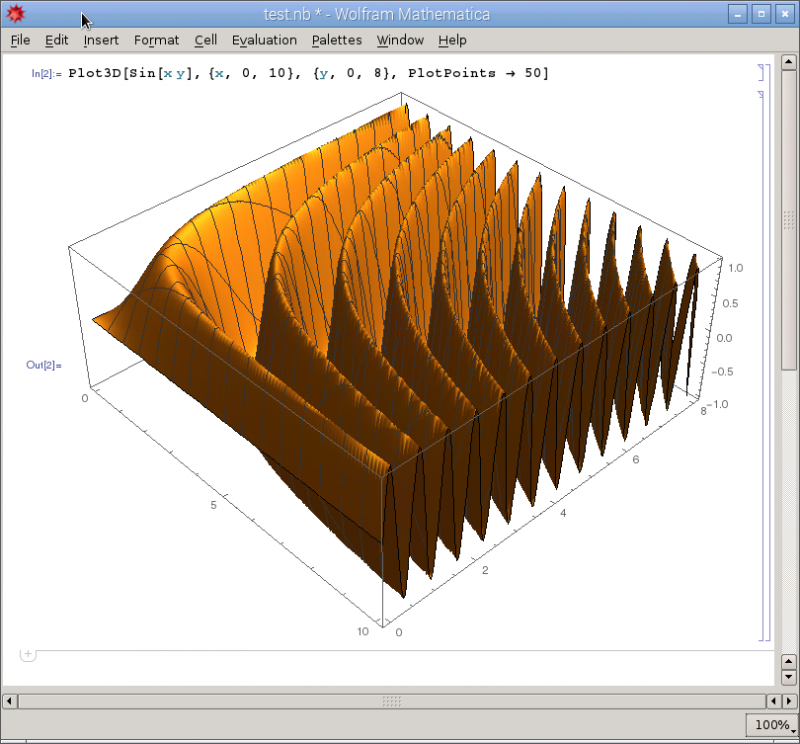The image size is (800, 744).
Task: Click the 4 tick label on y axis
Action: click(x=563, y=513)
